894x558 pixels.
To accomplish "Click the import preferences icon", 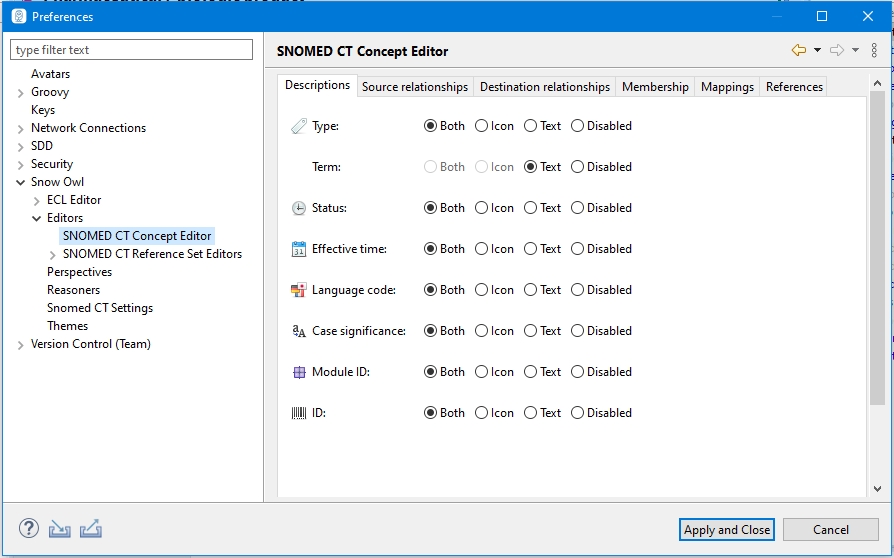I will (x=60, y=529).
